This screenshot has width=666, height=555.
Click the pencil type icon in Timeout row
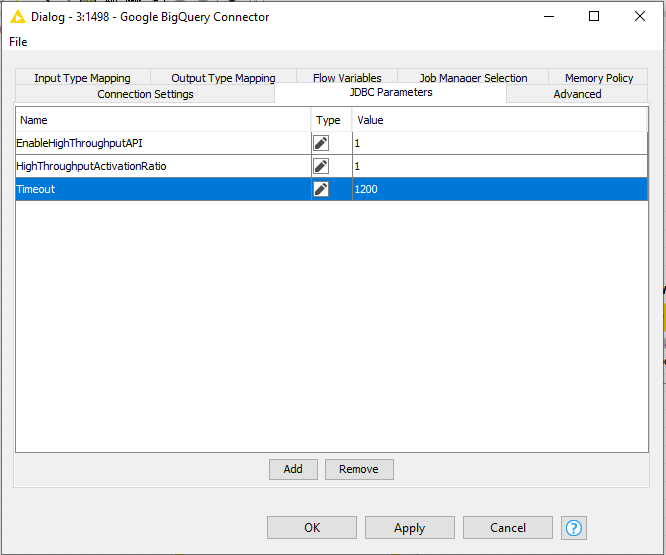(x=321, y=189)
